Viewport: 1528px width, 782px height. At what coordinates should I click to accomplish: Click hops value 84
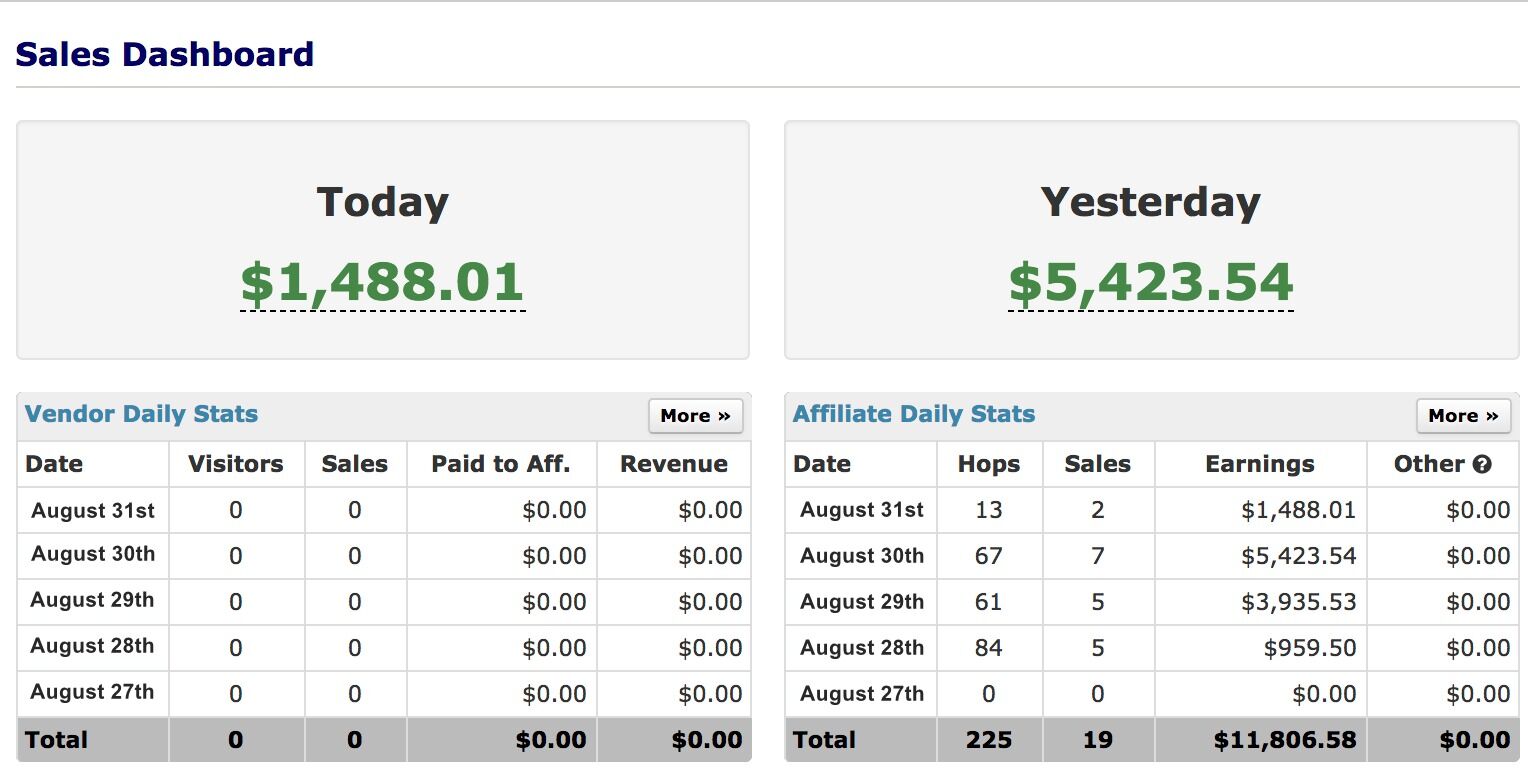coord(989,648)
